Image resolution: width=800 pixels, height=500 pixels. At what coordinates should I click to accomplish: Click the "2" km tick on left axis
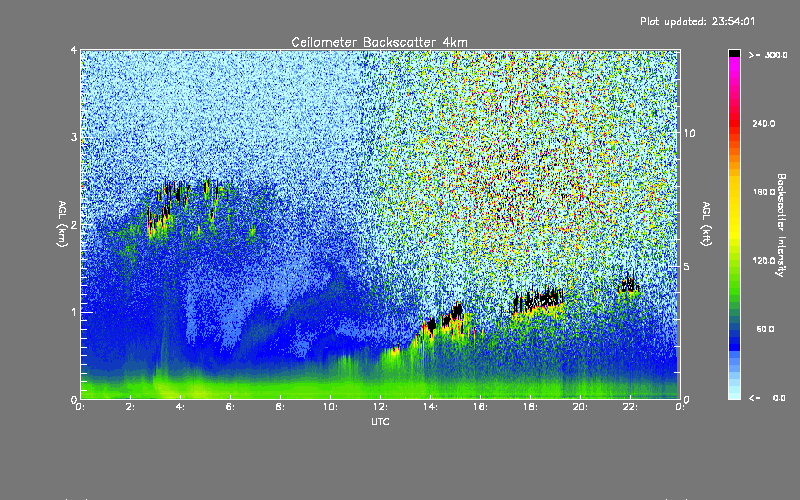[x=74, y=224]
